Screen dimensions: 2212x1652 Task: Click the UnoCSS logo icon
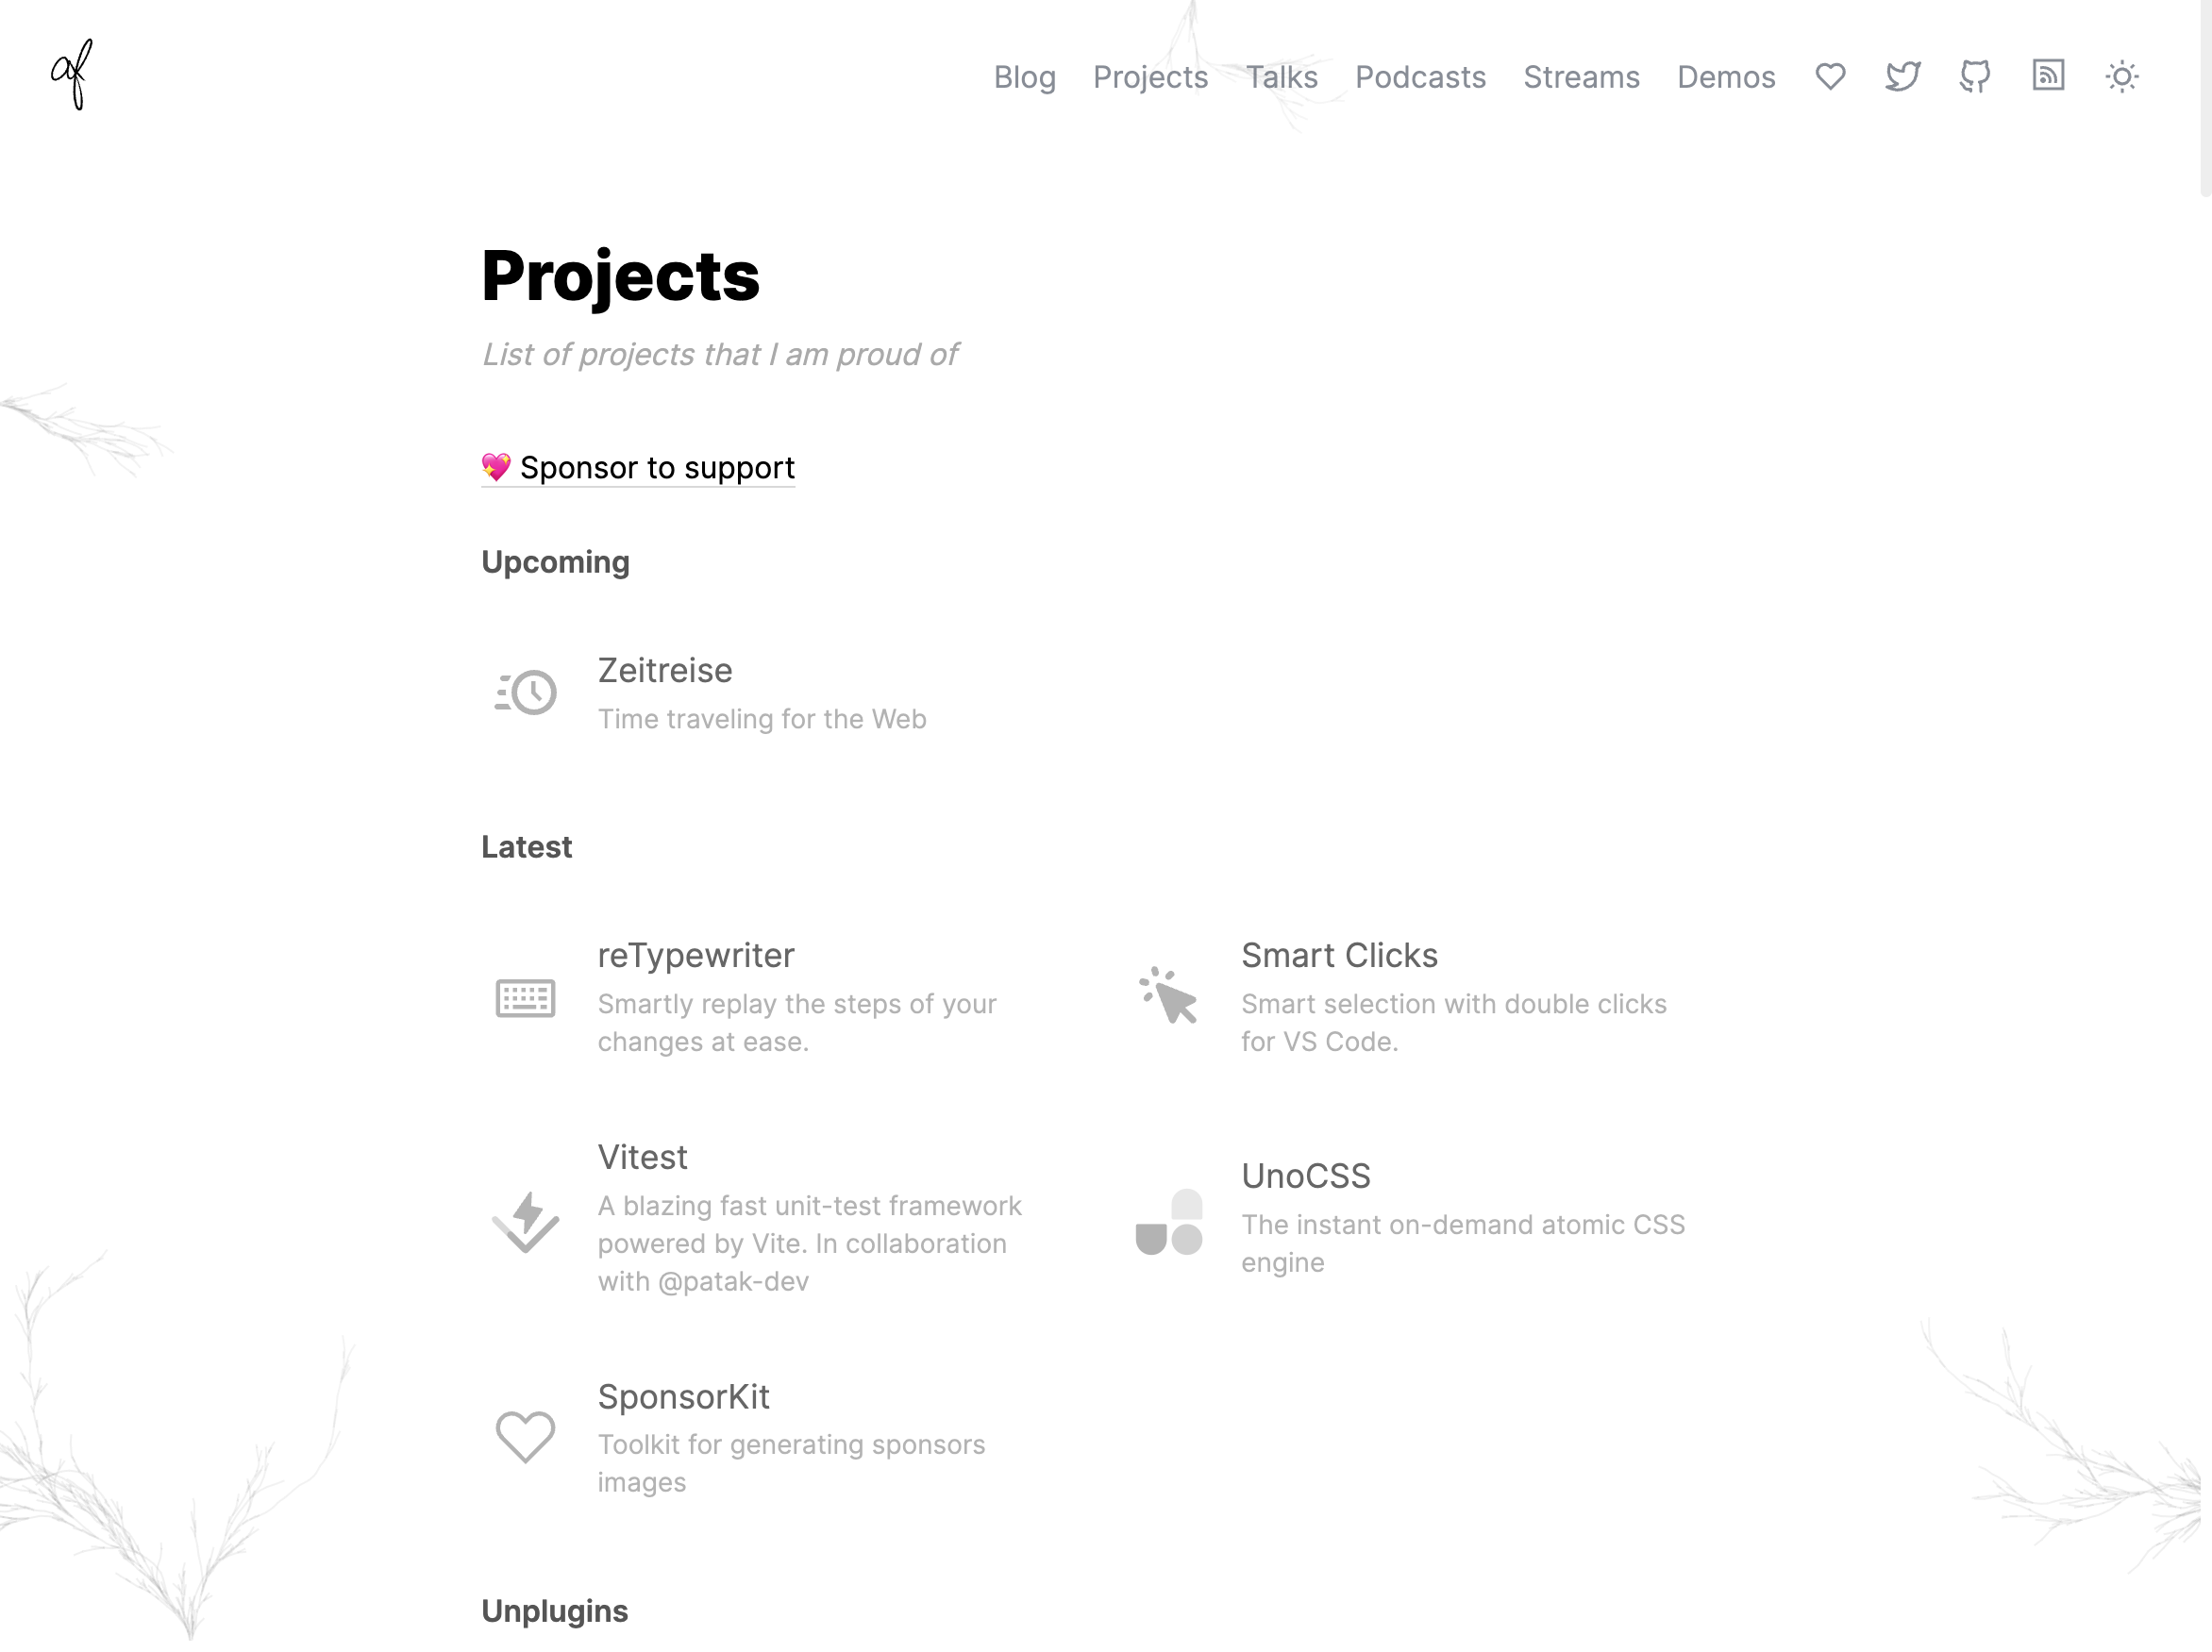coord(1168,1221)
